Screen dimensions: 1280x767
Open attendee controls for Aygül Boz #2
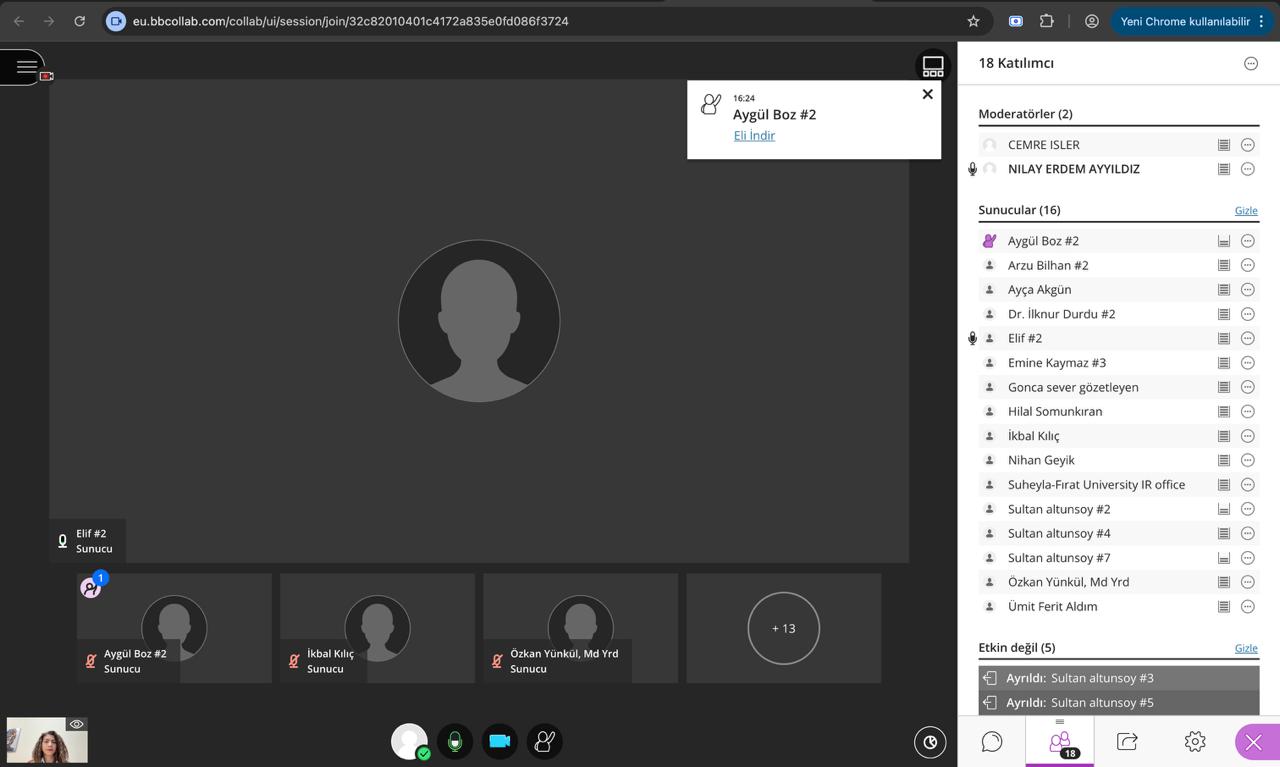1247,241
